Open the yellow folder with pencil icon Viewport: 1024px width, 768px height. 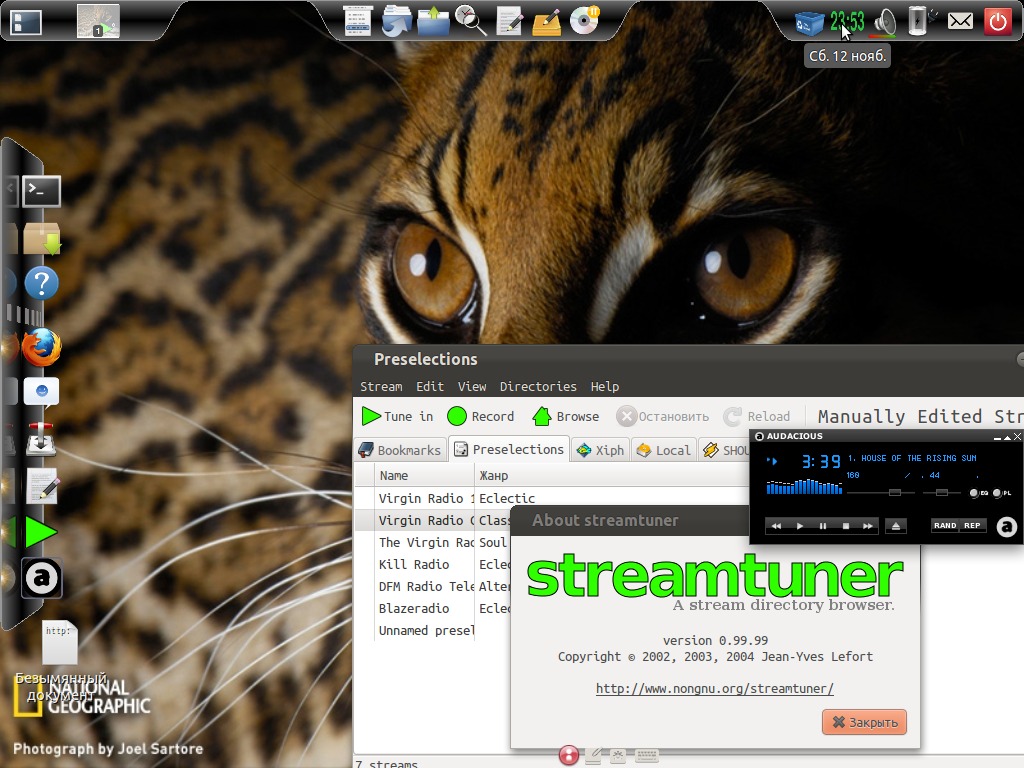point(547,22)
